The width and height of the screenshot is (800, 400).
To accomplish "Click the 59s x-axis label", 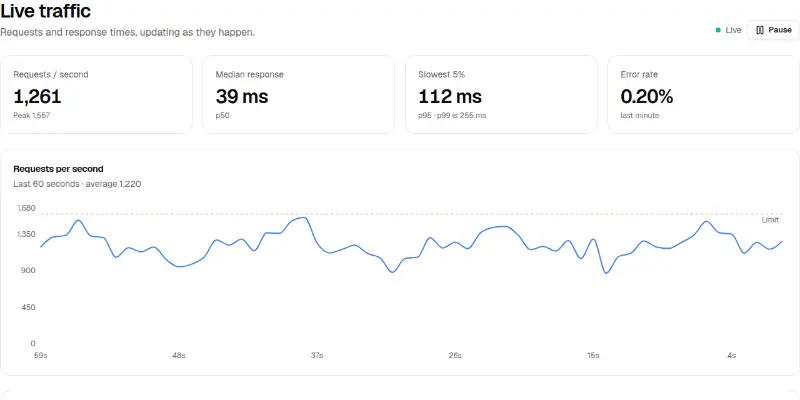I will coord(41,355).
